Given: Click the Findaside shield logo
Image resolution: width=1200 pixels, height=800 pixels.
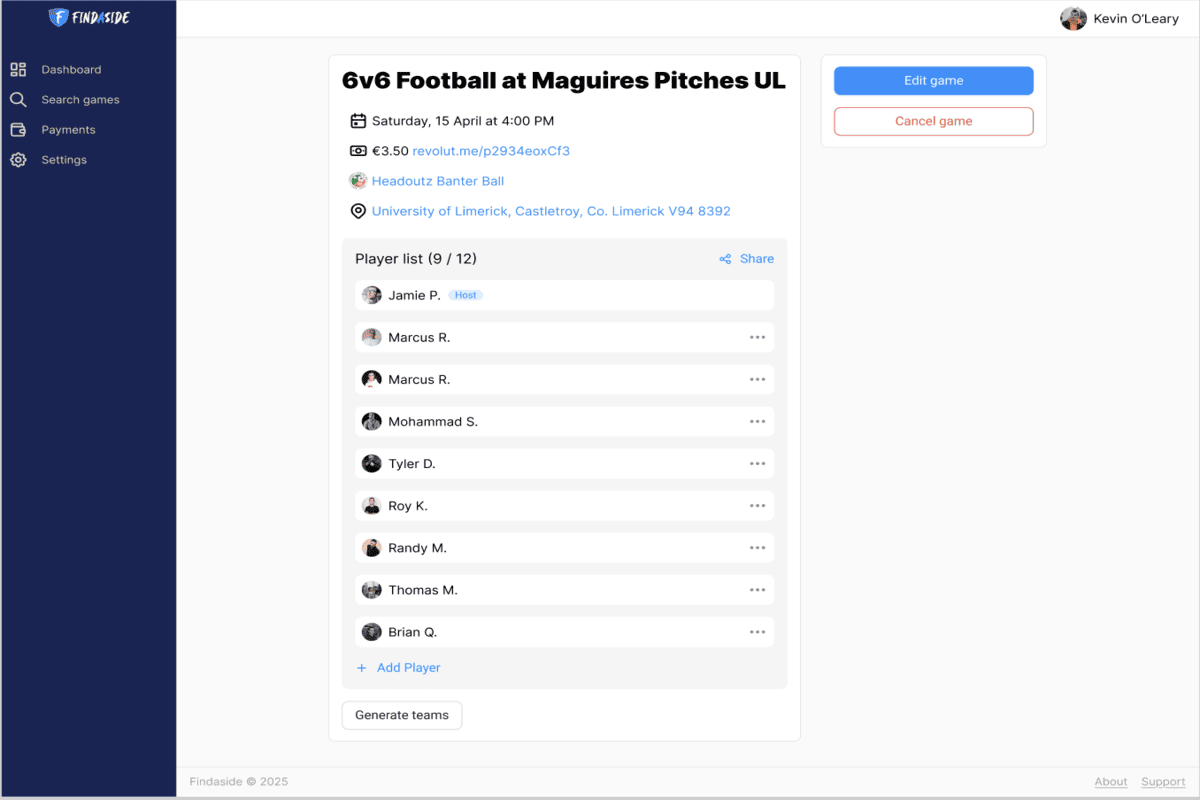Looking at the screenshot, I should tap(59, 18).
